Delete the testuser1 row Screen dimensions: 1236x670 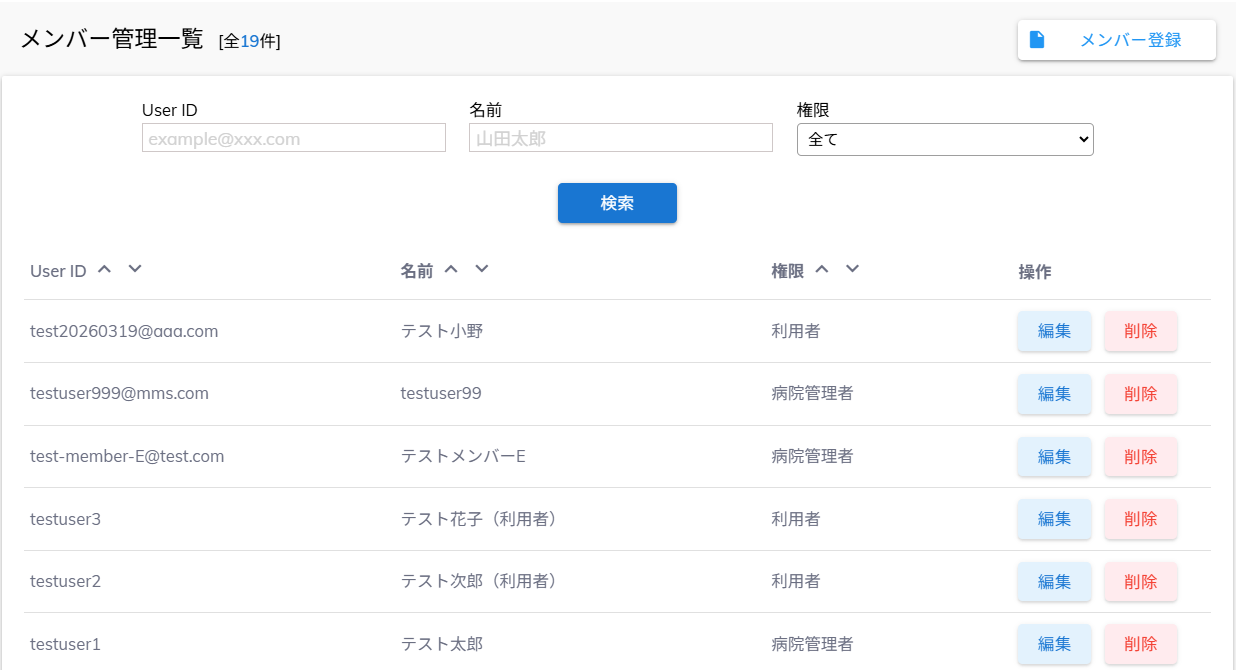point(1141,644)
